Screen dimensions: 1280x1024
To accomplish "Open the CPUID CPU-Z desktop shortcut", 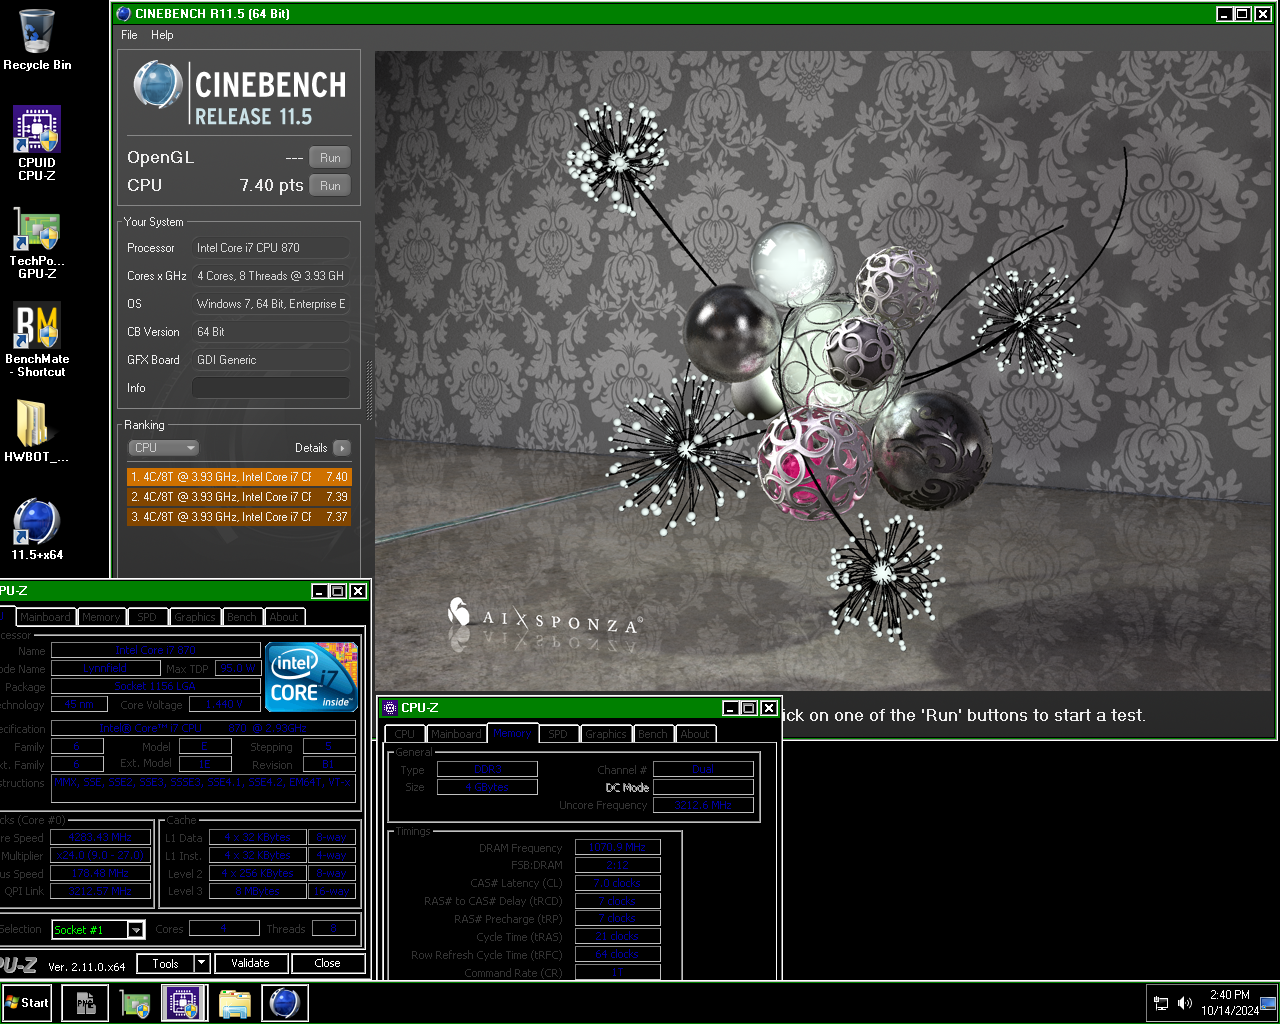I will (37, 143).
